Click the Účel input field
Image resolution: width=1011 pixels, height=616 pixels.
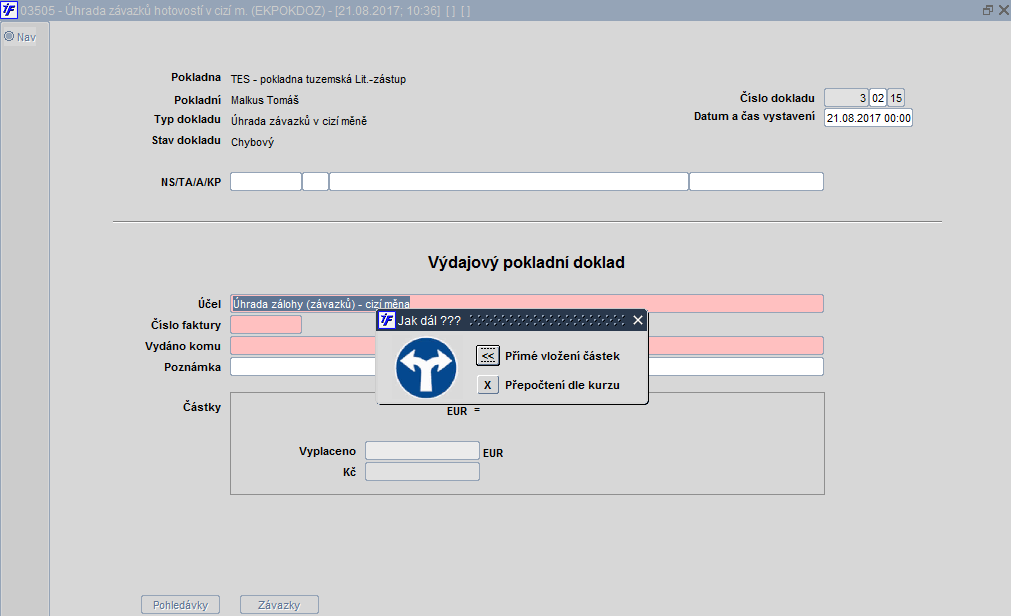(x=527, y=304)
